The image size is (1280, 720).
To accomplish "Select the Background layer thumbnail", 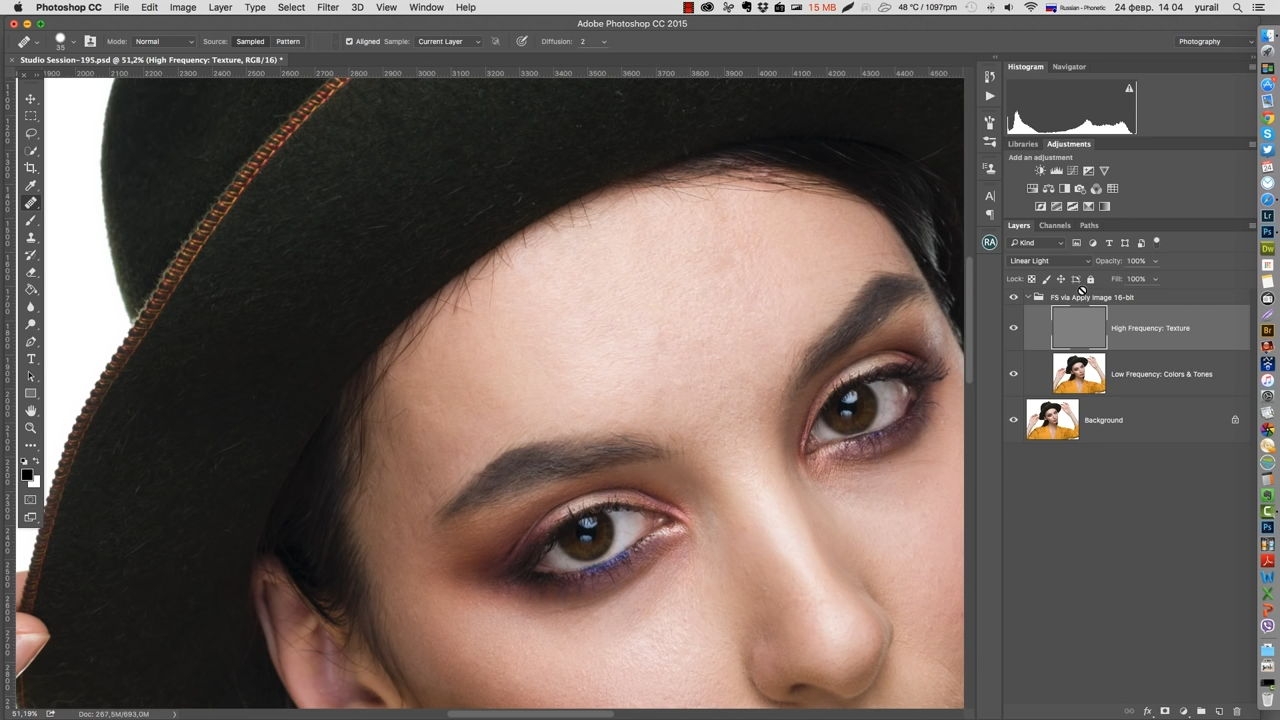I will (1052, 420).
